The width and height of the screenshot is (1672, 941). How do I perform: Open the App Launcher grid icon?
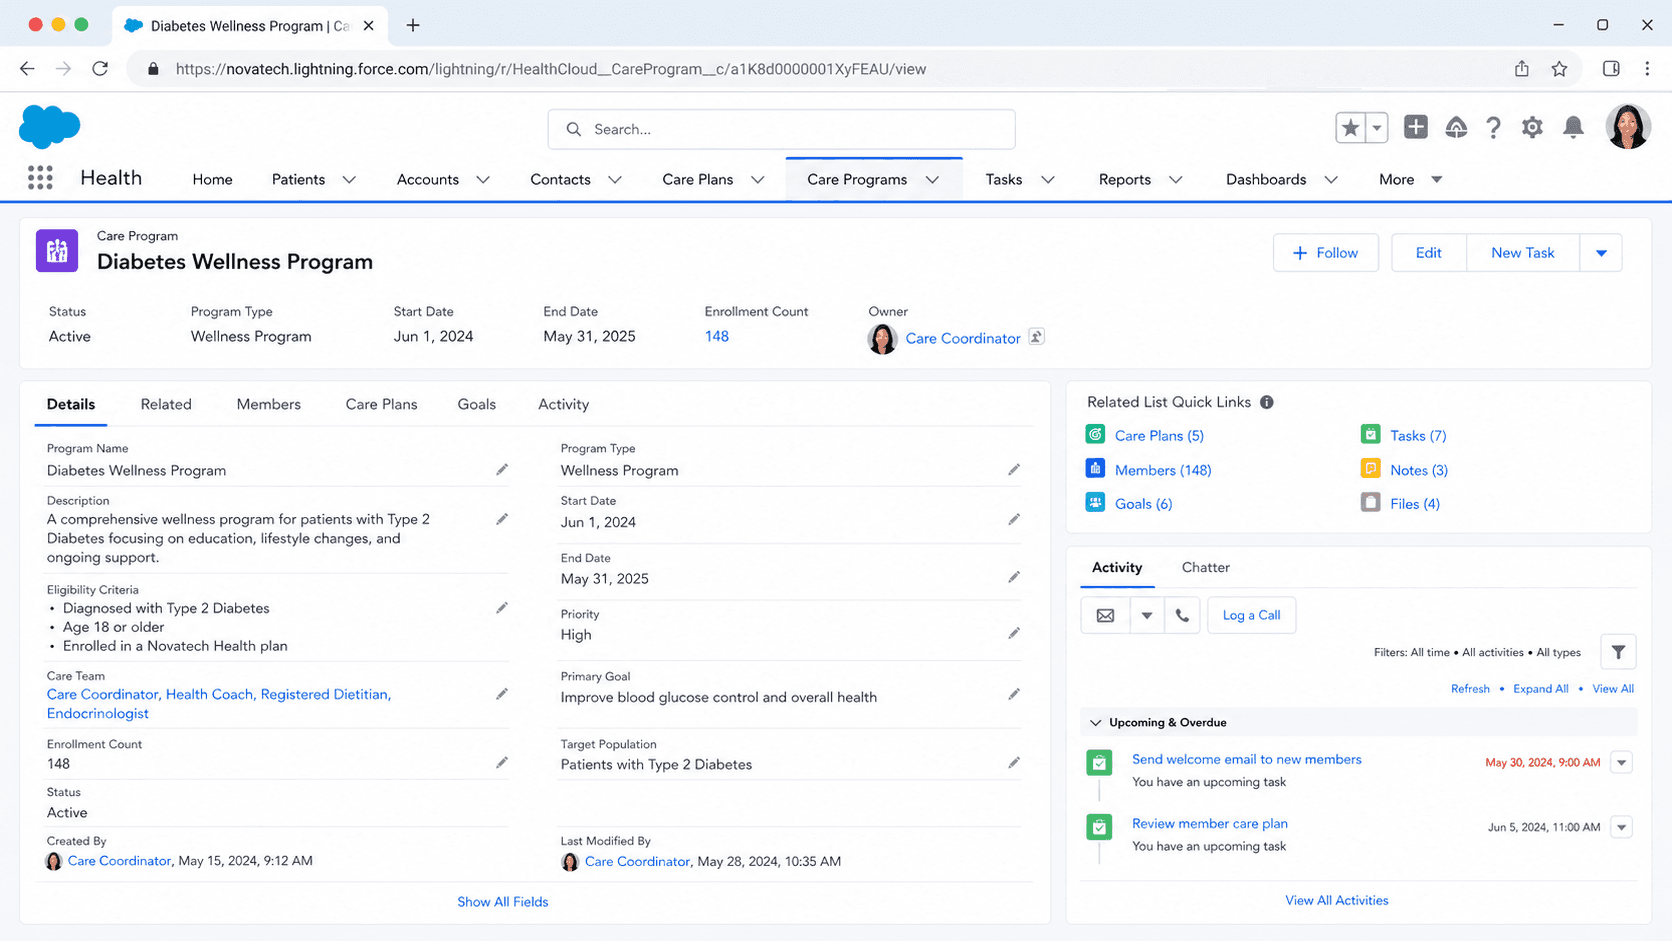(40, 178)
